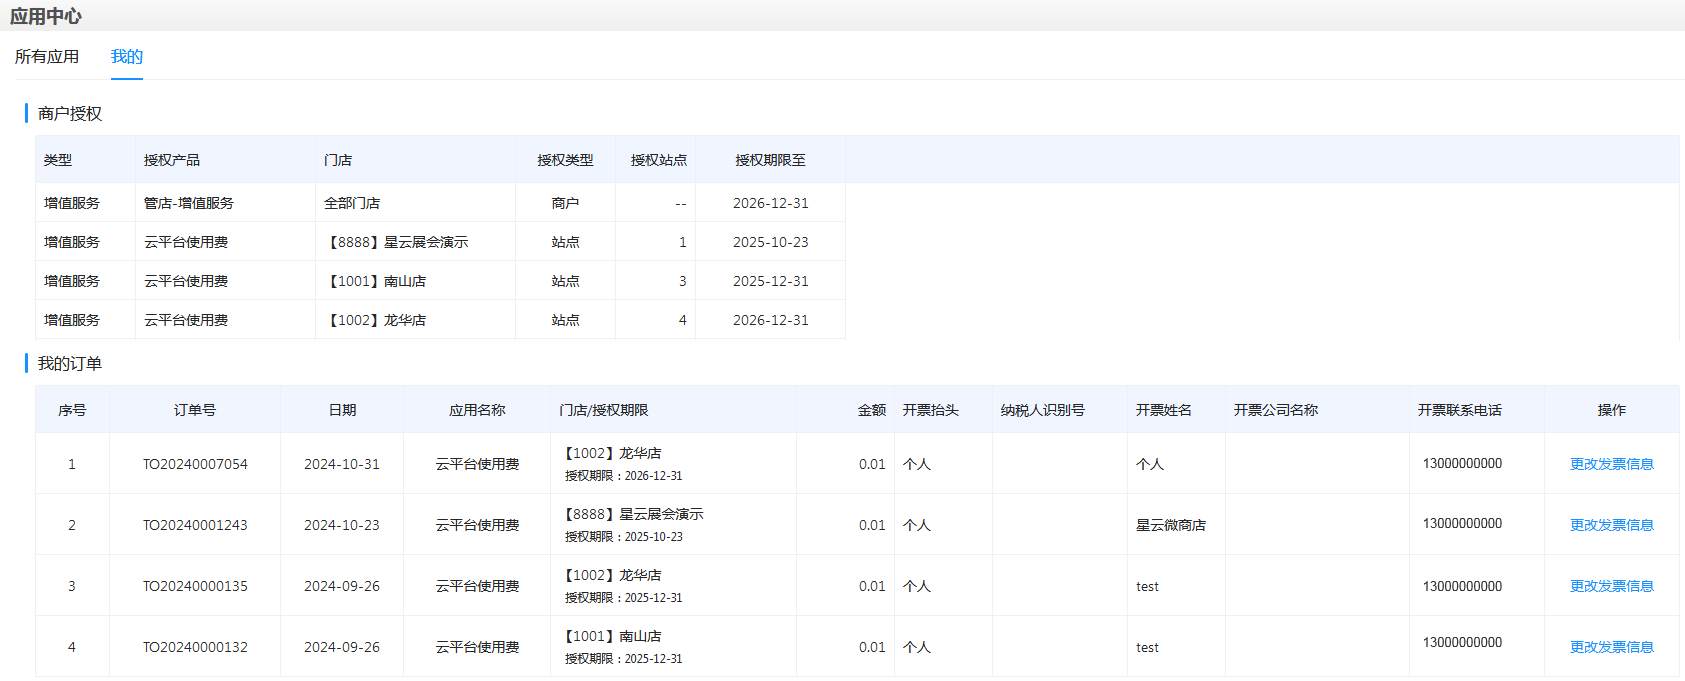The image size is (1685, 681).
Task: Select order number TO20240001243
Action: tap(195, 525)
